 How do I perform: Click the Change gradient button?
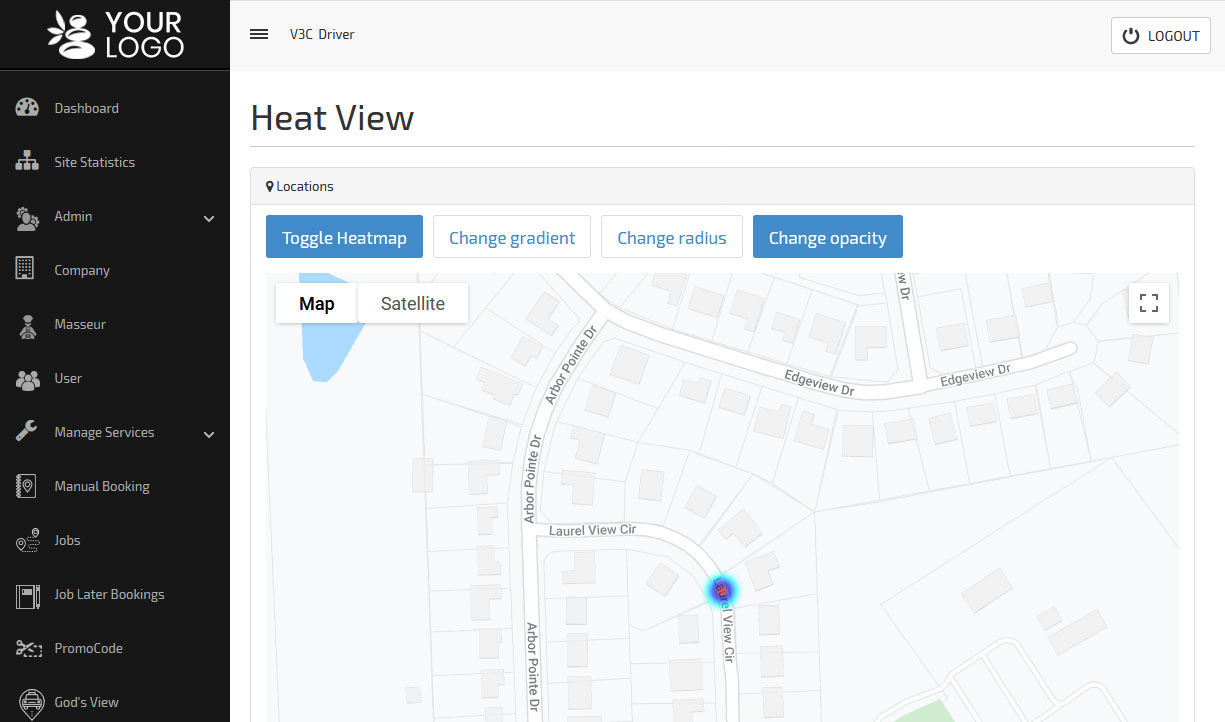512,237
